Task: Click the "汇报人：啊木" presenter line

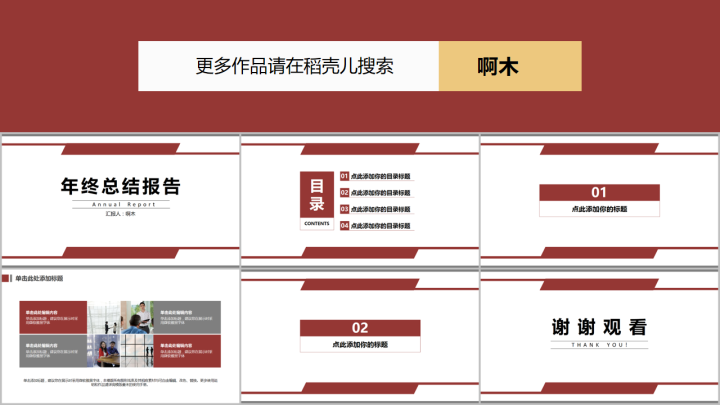Action: tap(120, 213)
